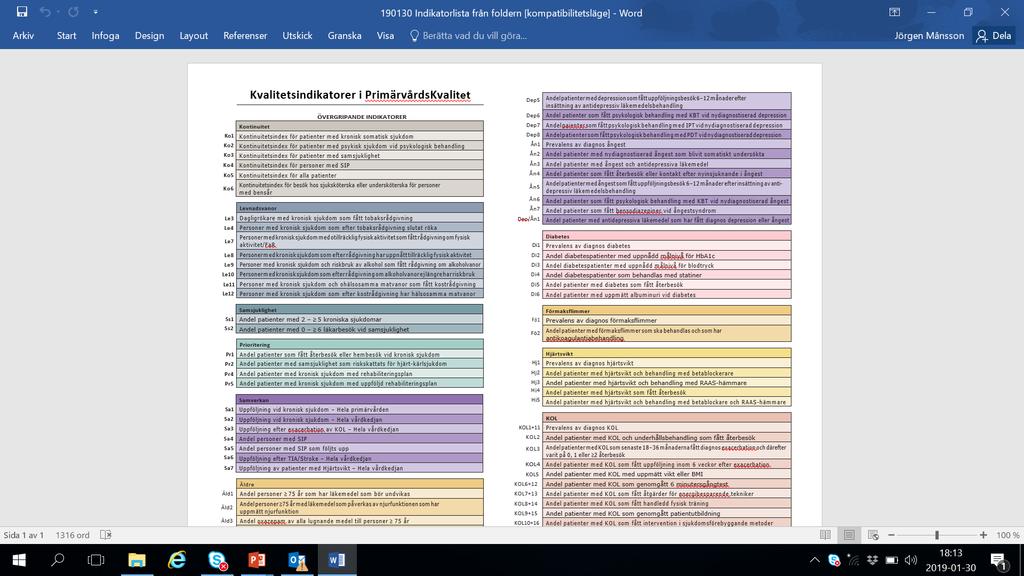1024x576 pixels.
Task: Click the 'ÖVERGRIPANDE INDIKATORER' heading
Action: 361,117
